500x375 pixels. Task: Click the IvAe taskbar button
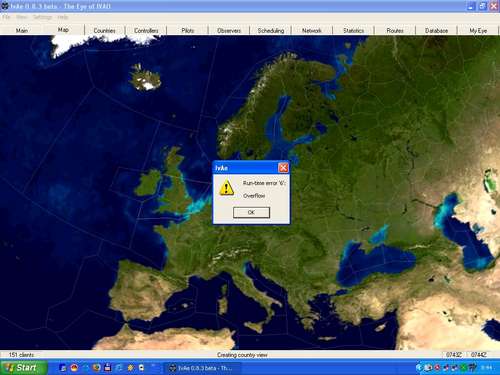(203, 368)
